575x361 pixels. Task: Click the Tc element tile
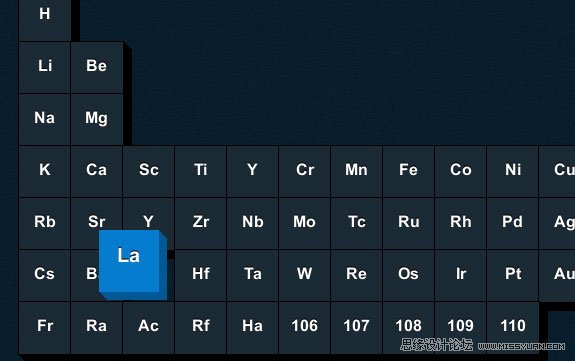357,223
